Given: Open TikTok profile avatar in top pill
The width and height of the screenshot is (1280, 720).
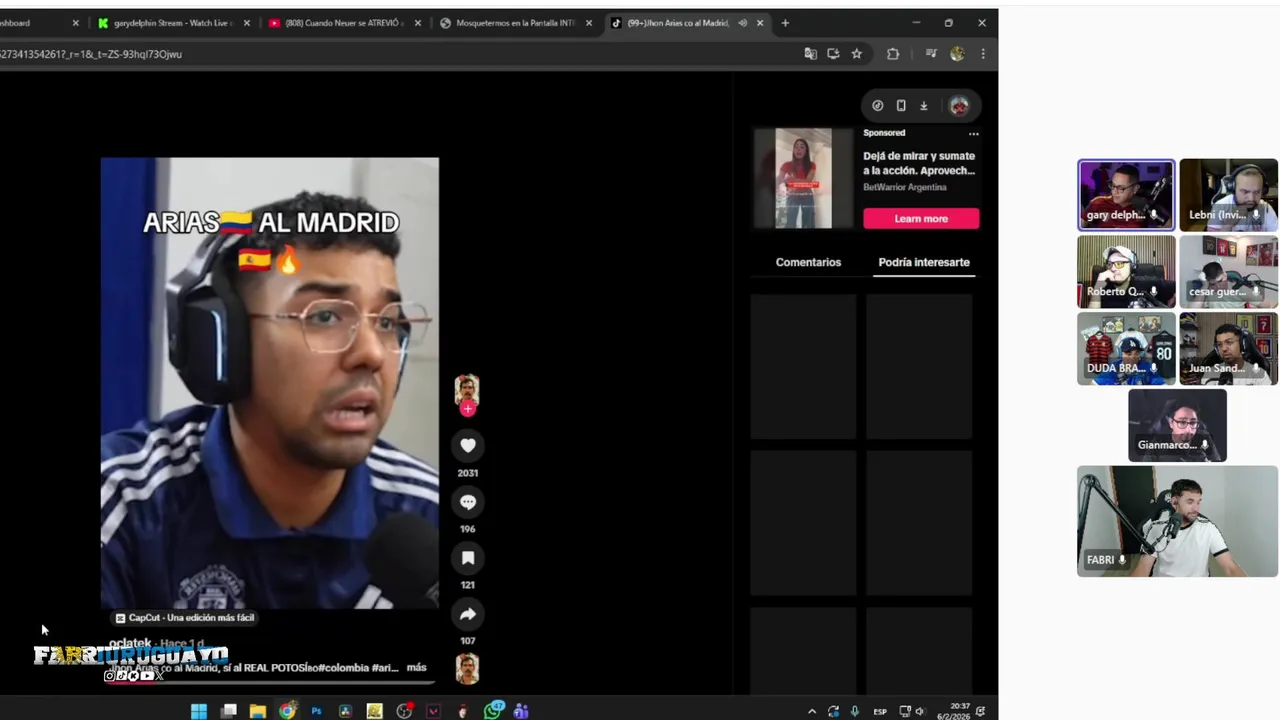Looking at the screenshot, I should [959, 105].
